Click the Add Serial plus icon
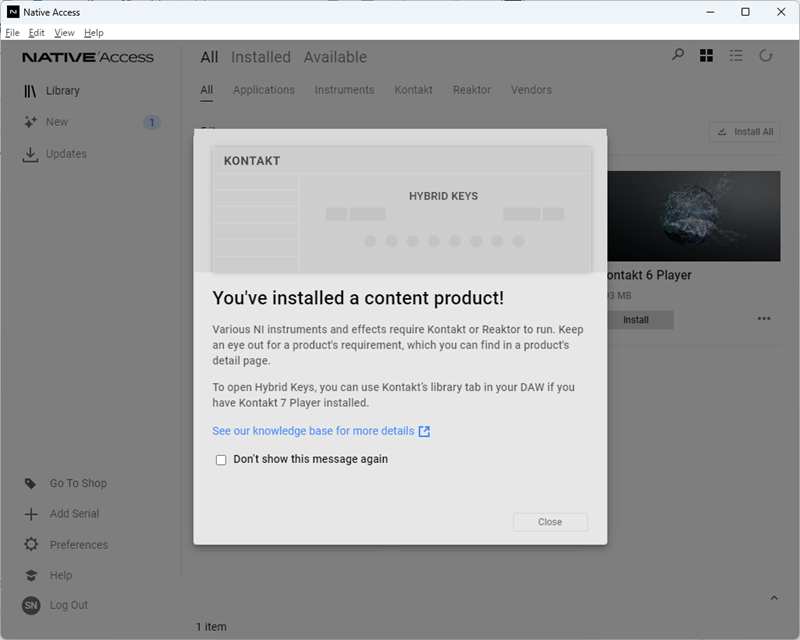The image size is (800, 640). tap(31, 514)
